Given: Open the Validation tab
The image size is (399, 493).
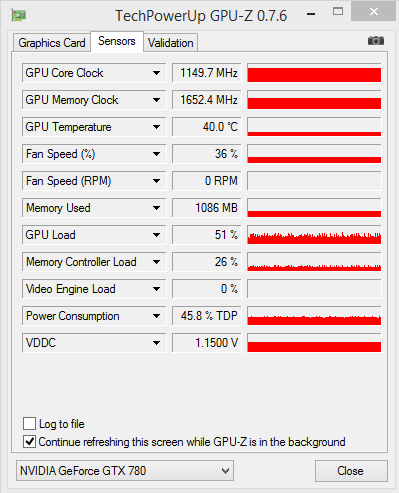Looking at the screenshot, I should click(171, 43).
